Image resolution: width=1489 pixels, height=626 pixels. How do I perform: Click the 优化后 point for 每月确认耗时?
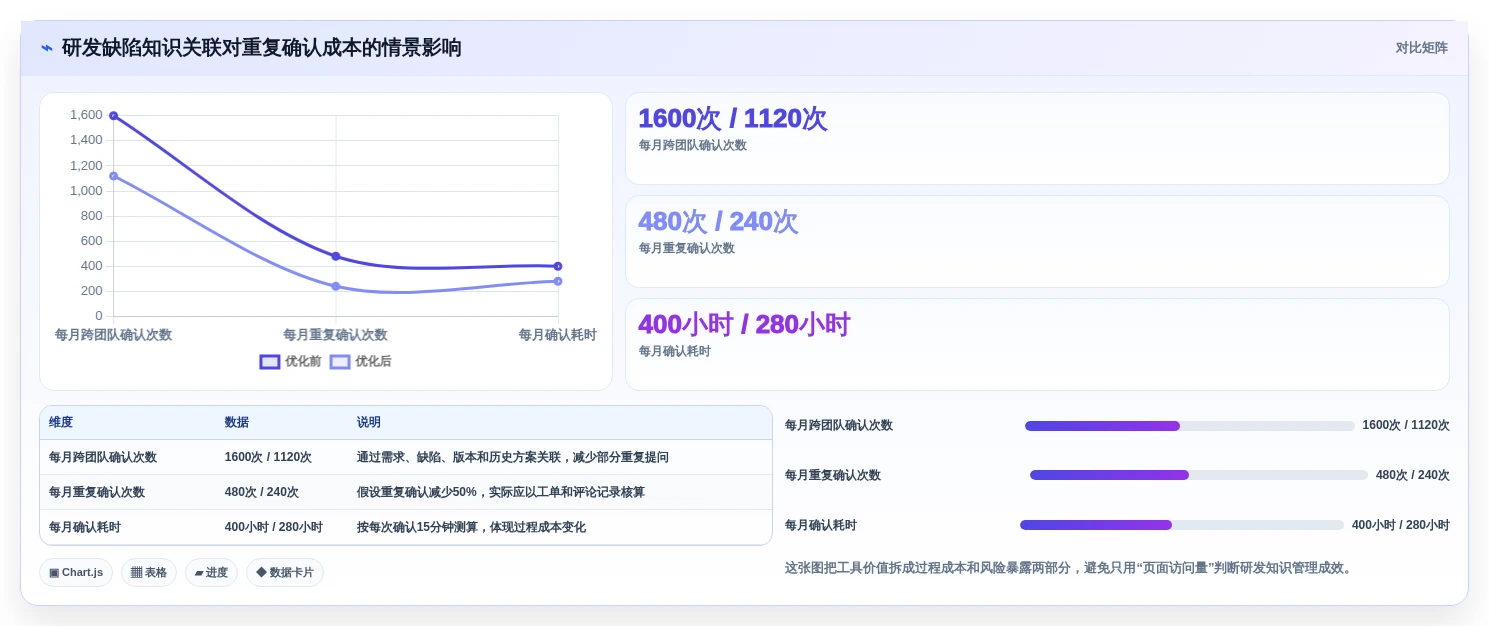tap(558, 281)
